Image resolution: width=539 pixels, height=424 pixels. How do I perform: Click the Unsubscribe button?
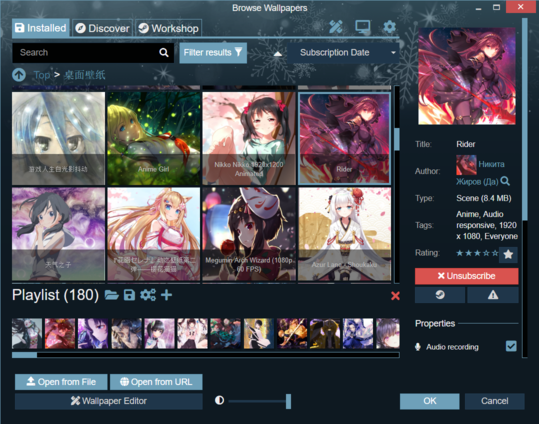click(466, 276)
